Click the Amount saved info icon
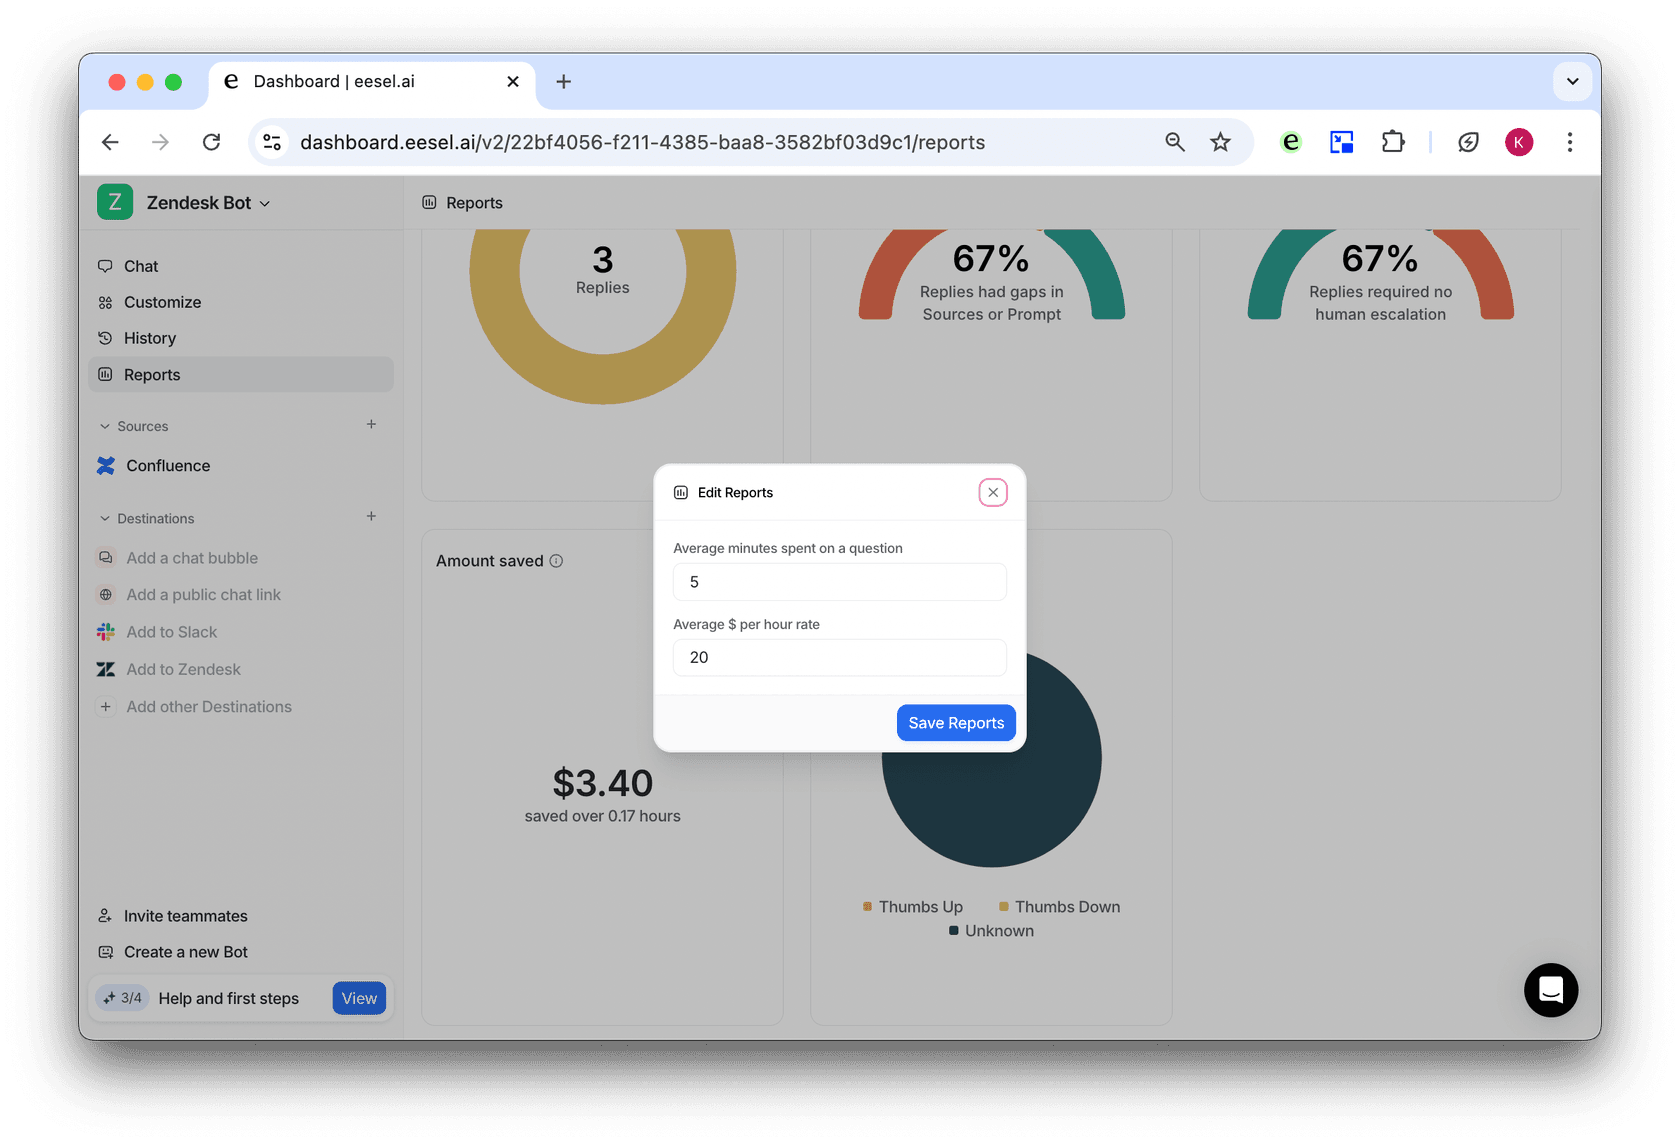Screen dimensions: 1680x1144 [556, 561]
